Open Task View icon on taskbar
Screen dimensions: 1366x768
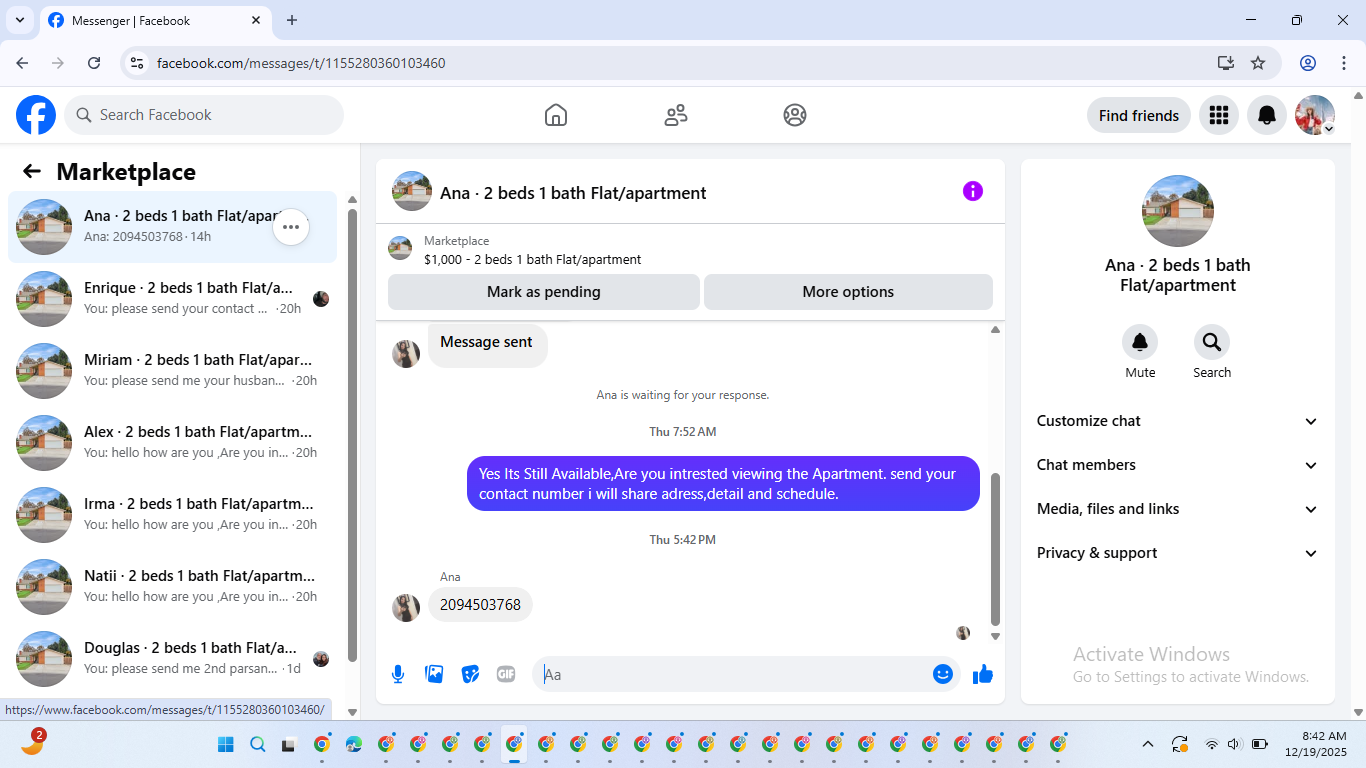(289, 744)
